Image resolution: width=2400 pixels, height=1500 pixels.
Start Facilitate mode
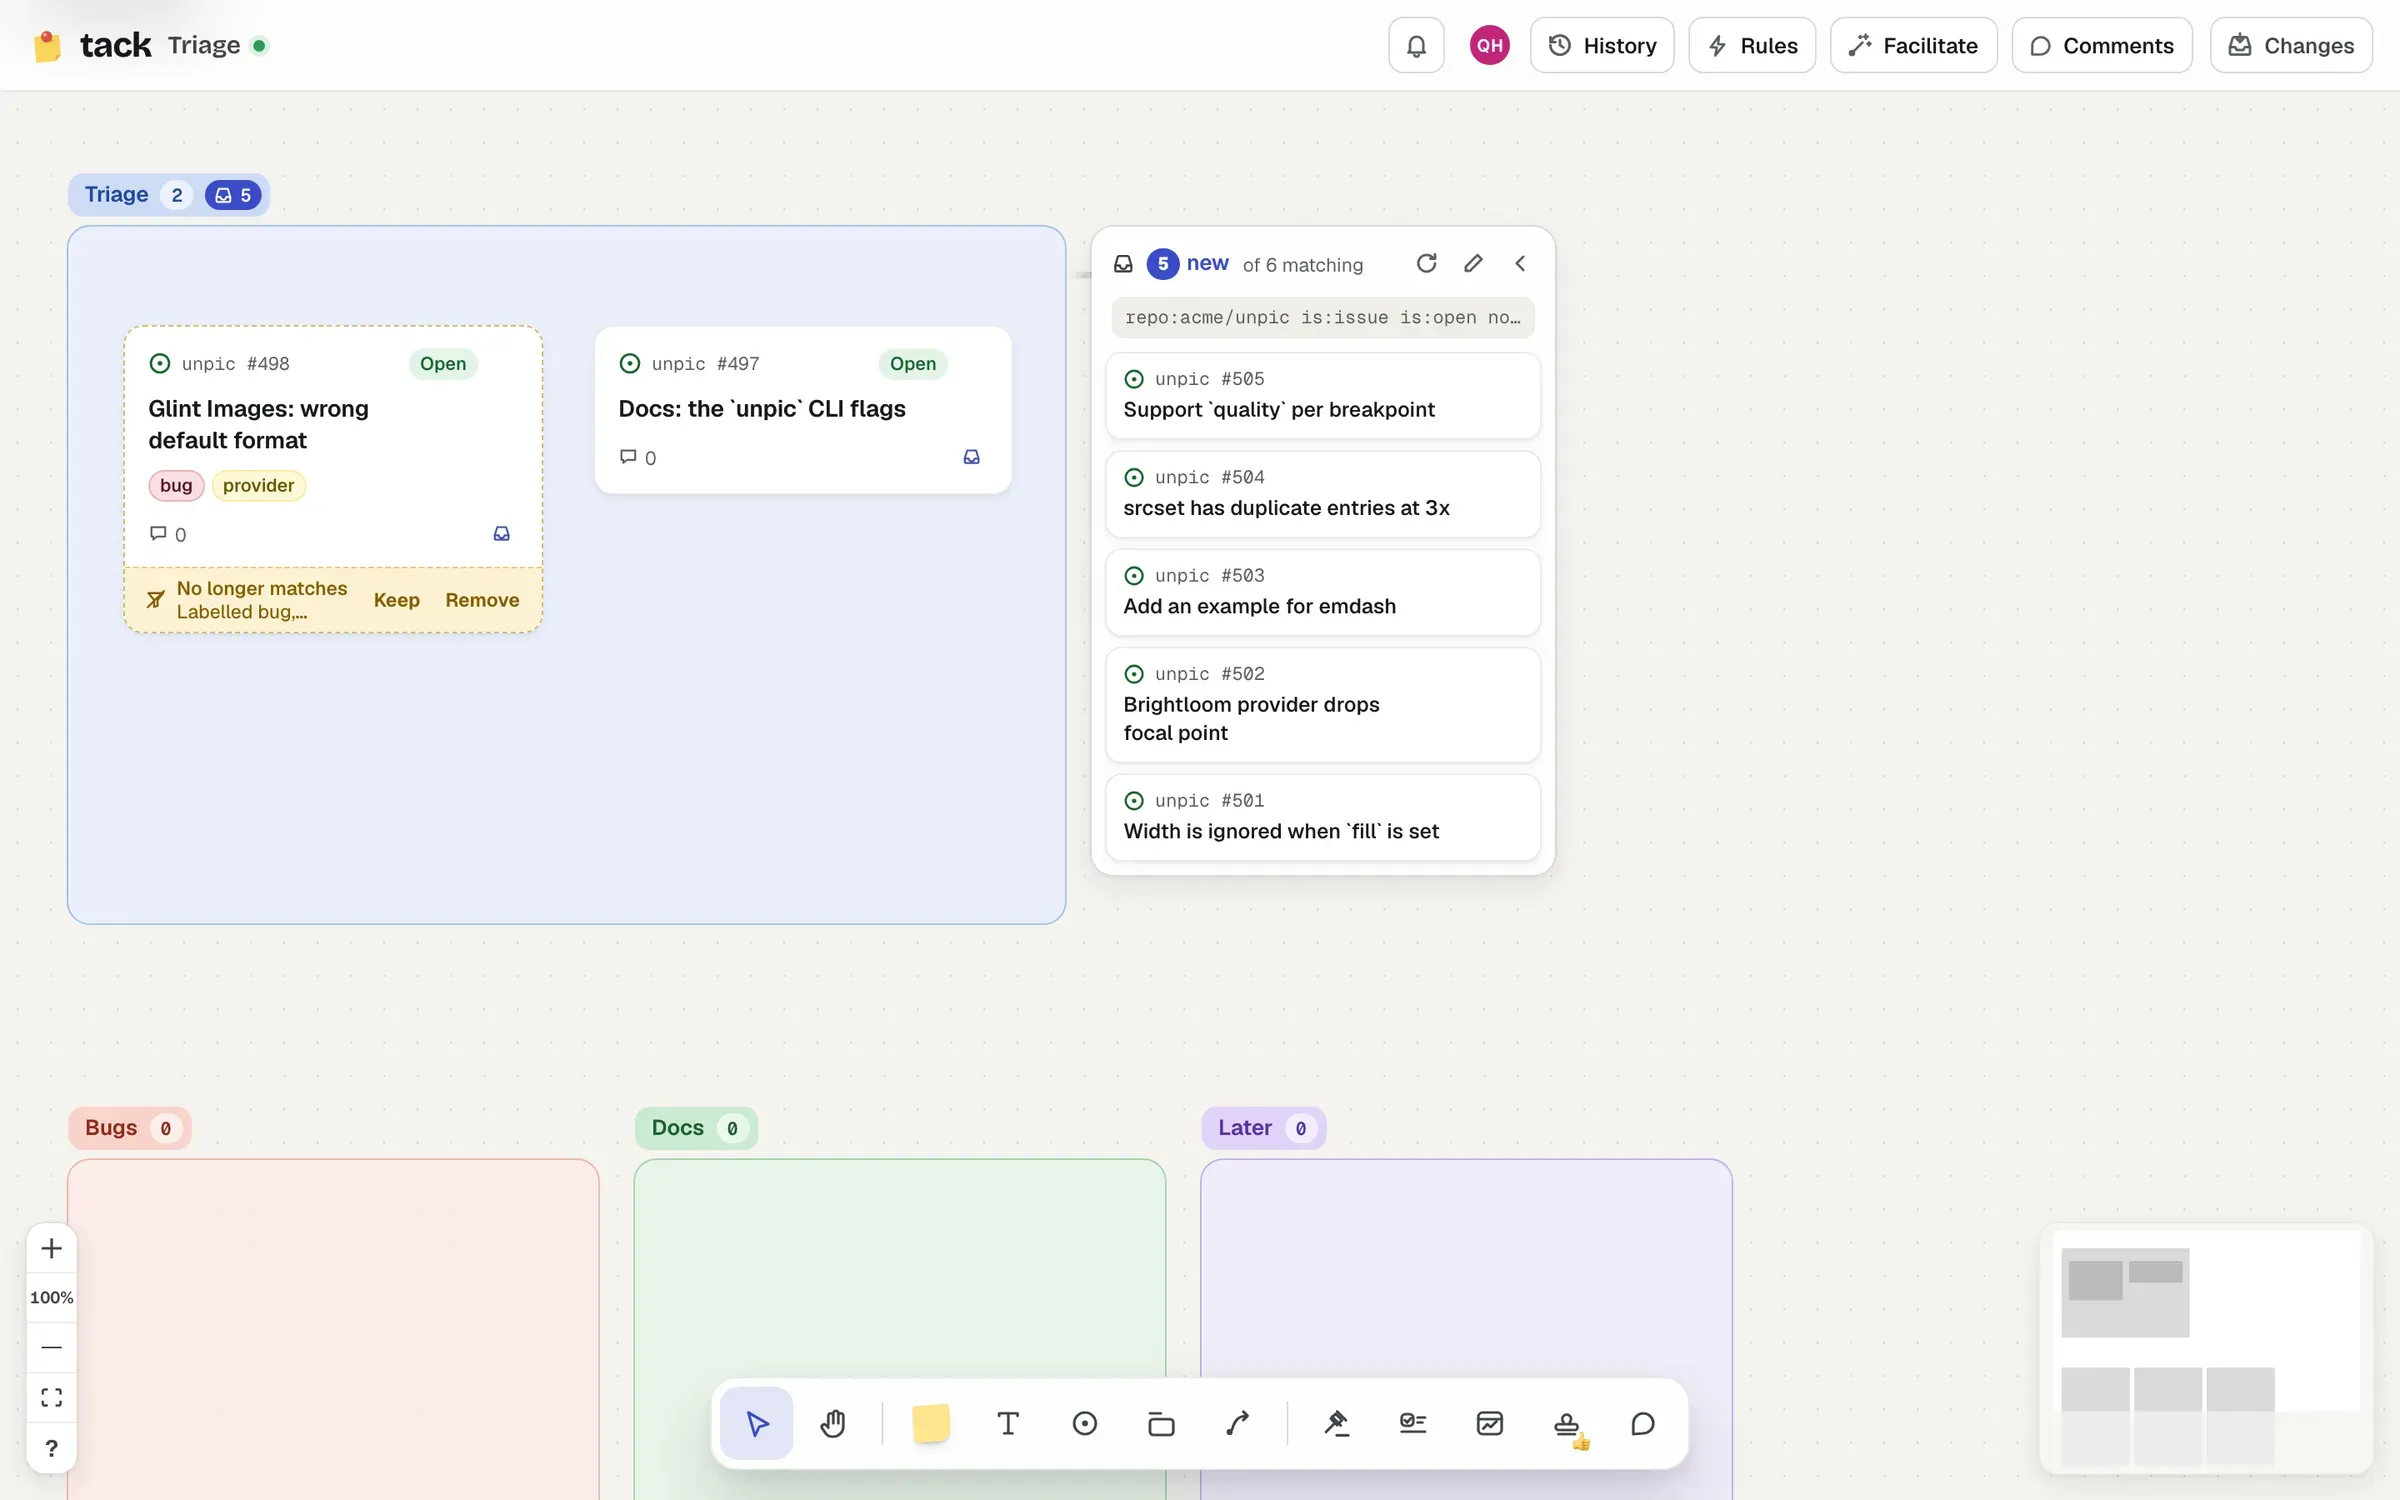1913,45
